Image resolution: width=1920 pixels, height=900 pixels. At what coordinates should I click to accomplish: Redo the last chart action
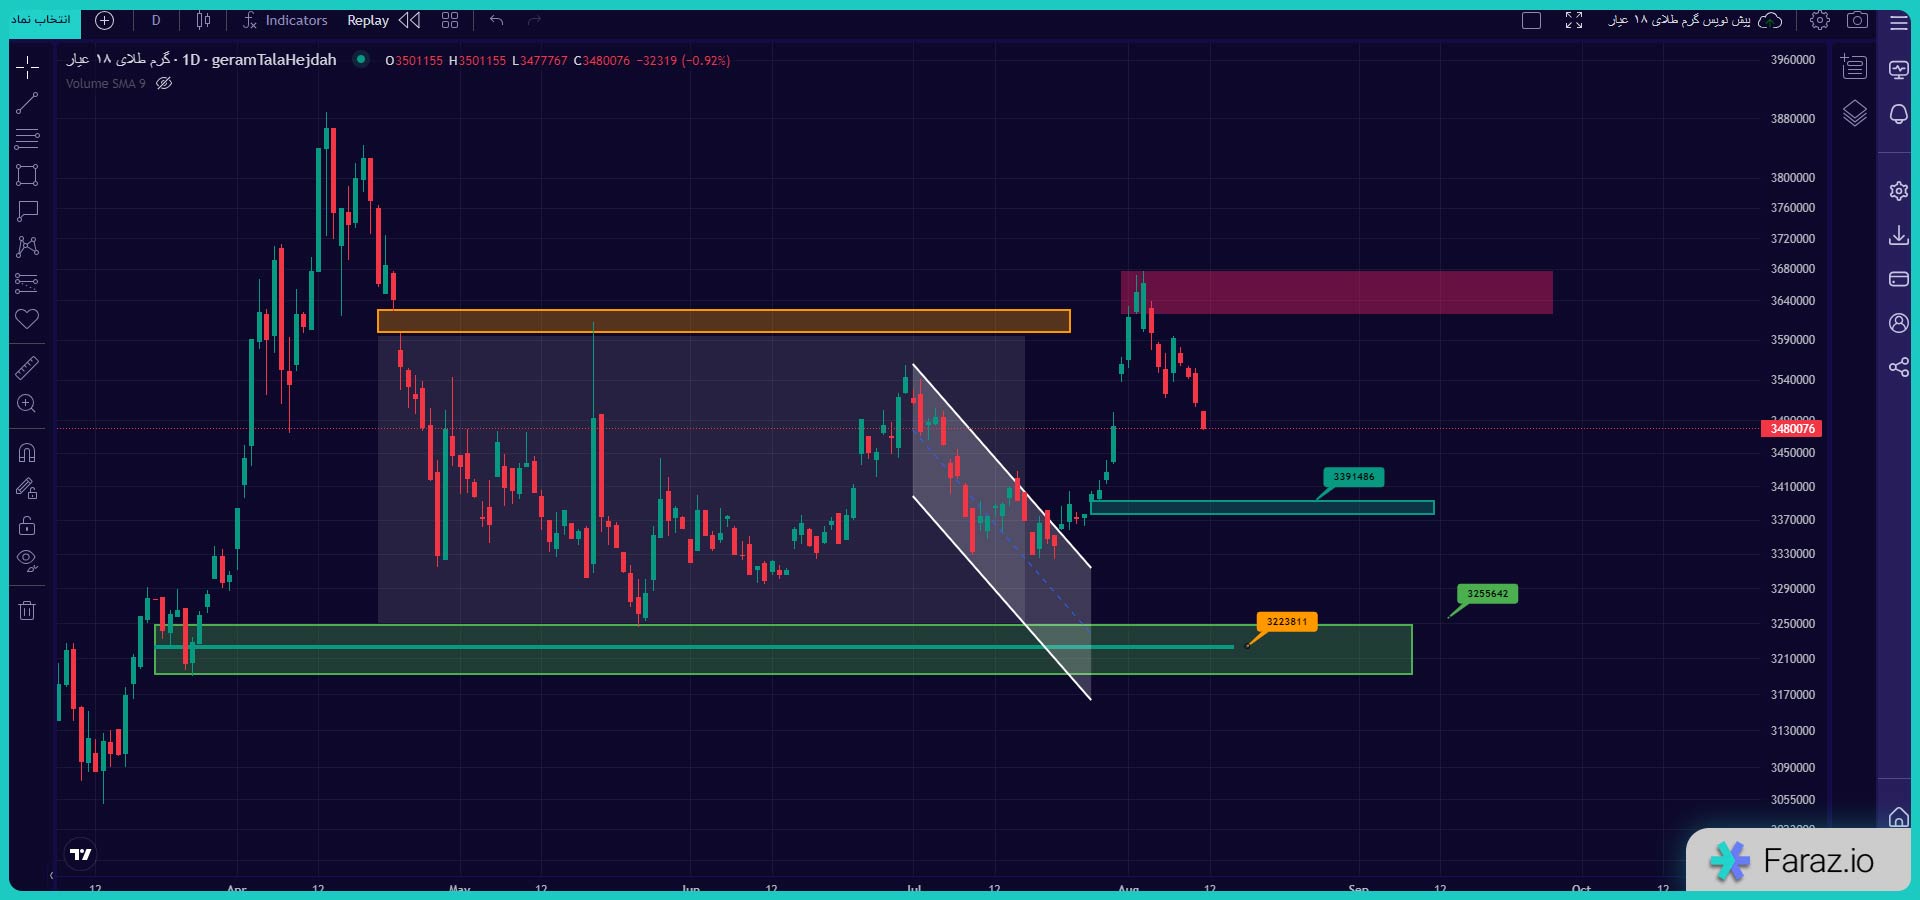click(x=534, y=20)
